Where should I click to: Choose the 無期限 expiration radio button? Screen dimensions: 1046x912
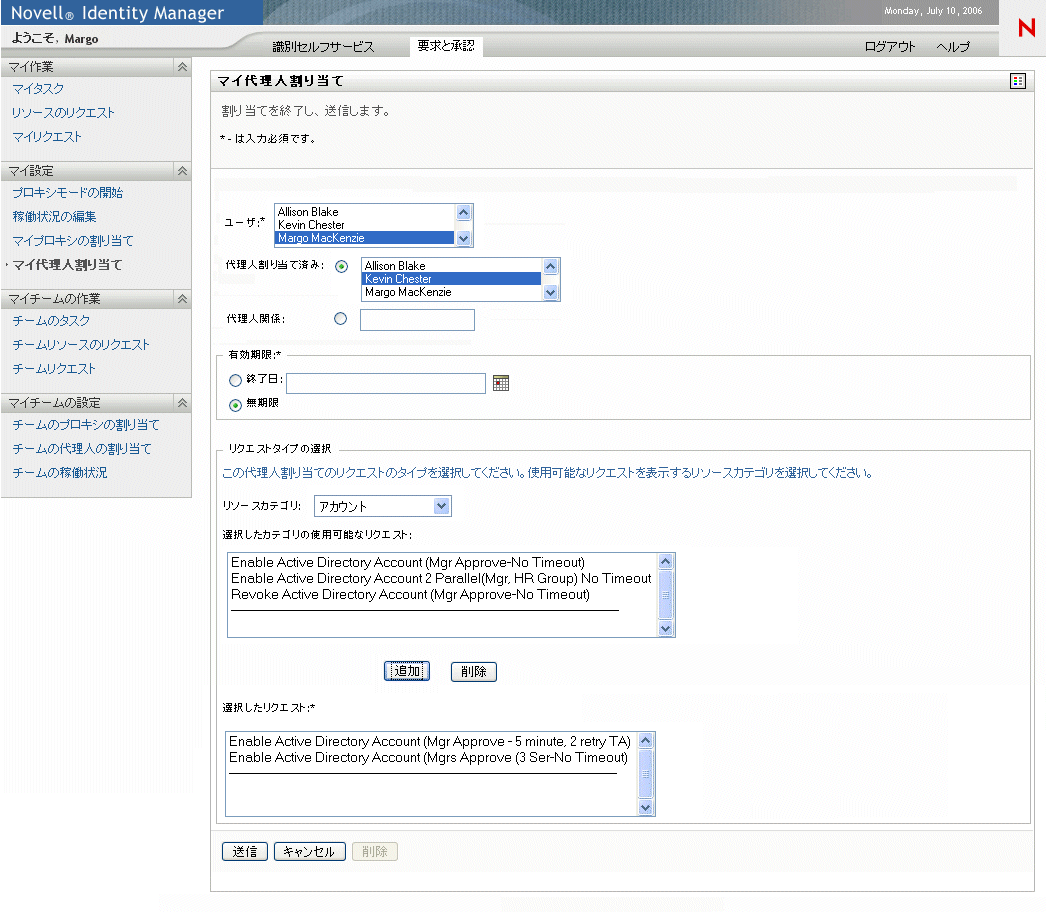tap(235, 405)
